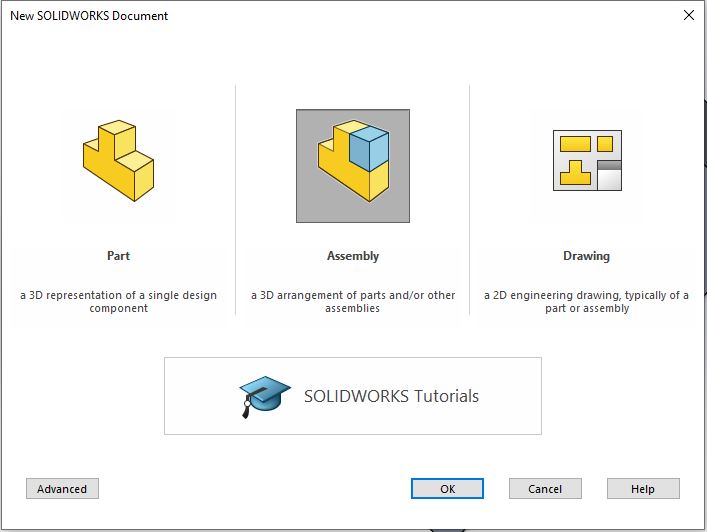The width and height of the screenshot is (707, 532).
Task: Confirm selection with the OK button
Action: pyautogui.click(x=447, y=489)
